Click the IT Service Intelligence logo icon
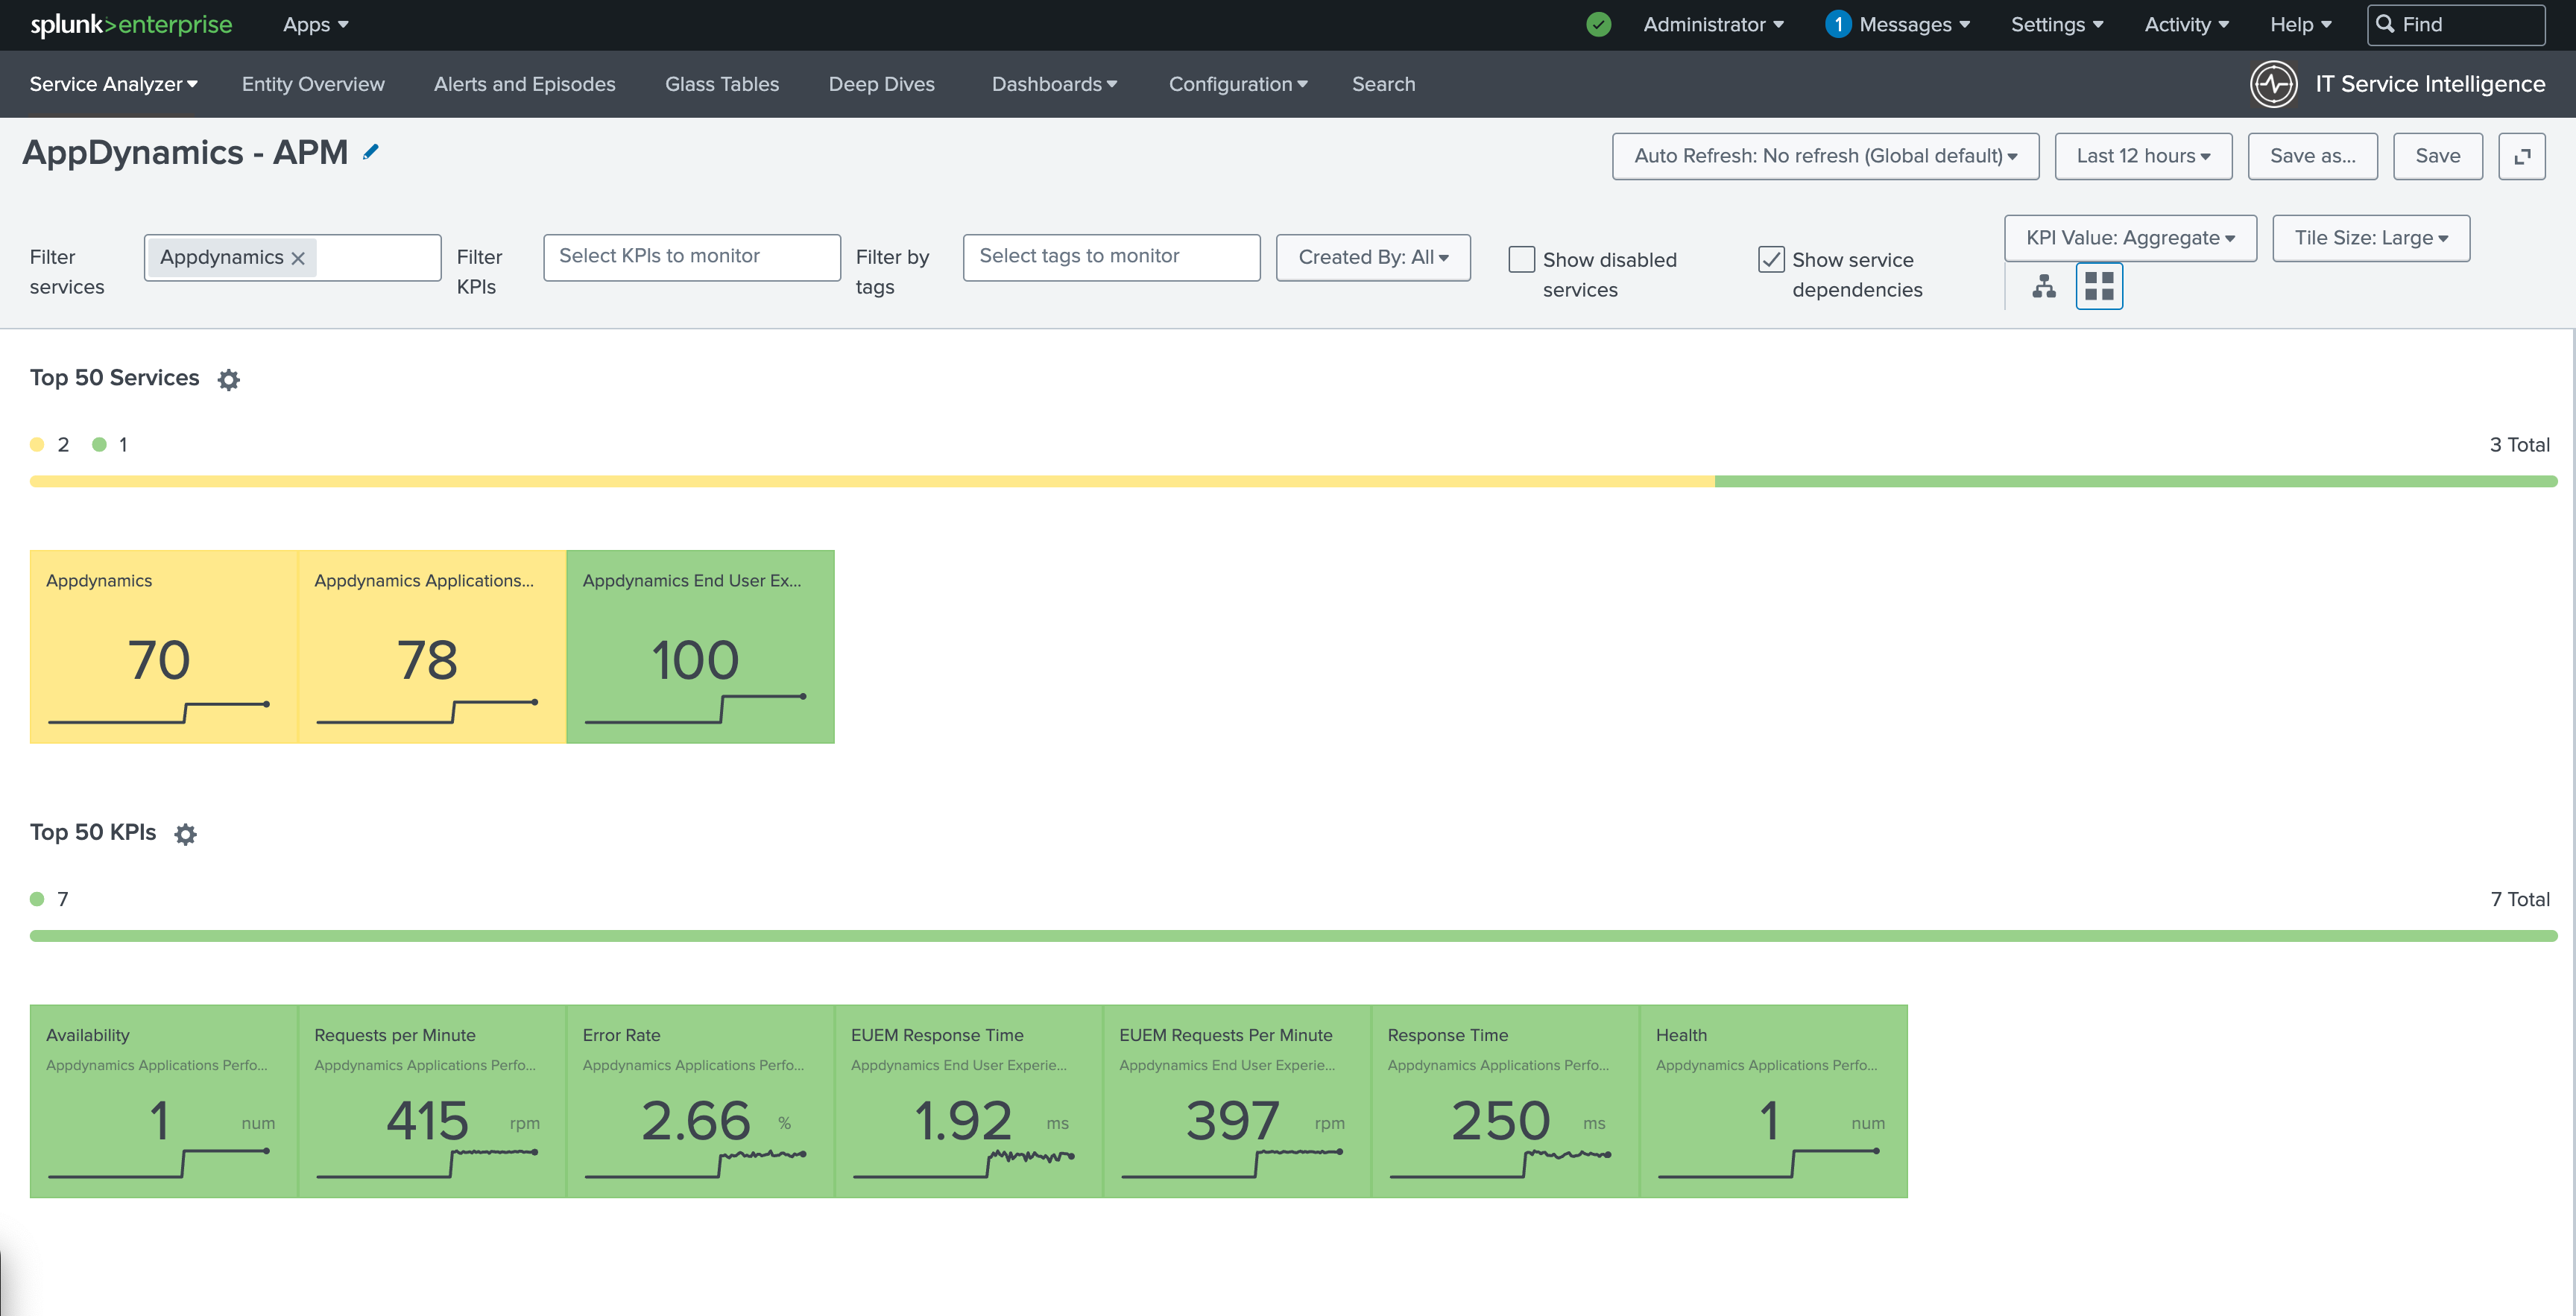Image resolution: width=2576 pixels, height=1316 pixels. pyautogui.click(x=2274, y=84)
